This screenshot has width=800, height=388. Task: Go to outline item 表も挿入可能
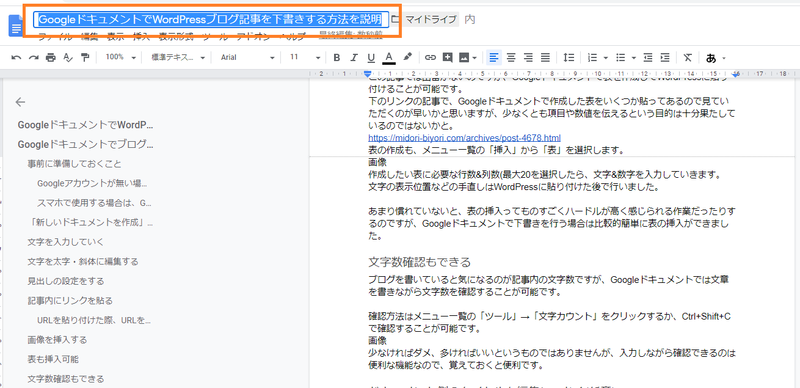[x=53, y=359]
